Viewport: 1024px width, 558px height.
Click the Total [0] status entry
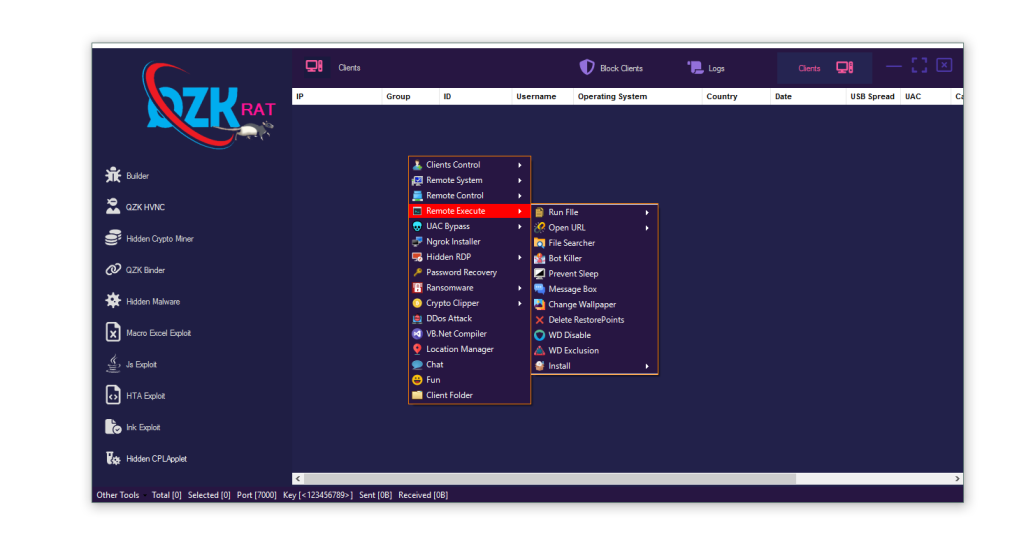point(167,495)
